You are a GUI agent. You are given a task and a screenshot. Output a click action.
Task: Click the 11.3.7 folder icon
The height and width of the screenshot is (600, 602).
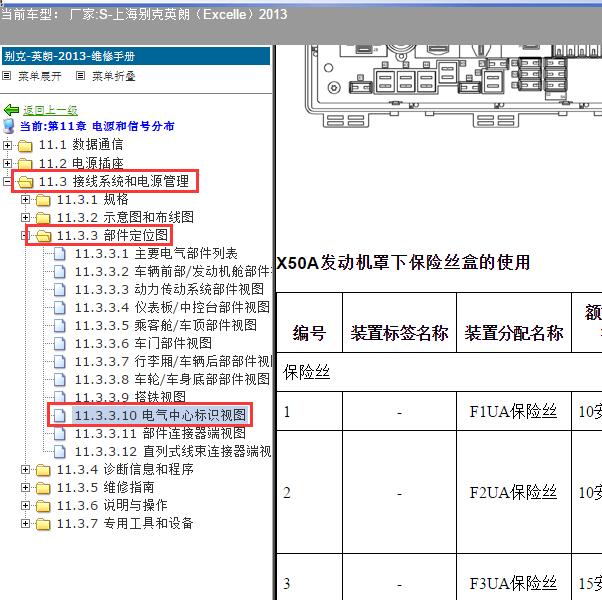coord(43,524)
